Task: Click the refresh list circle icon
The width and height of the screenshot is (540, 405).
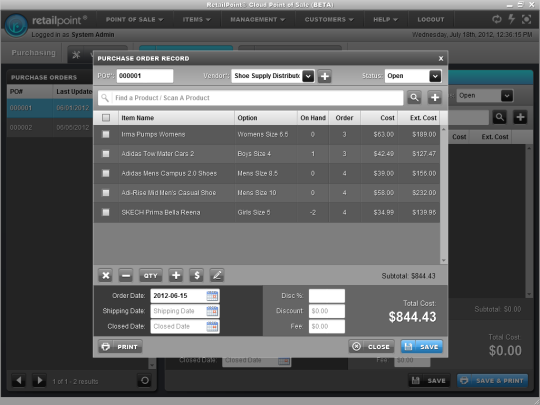Action: 145,381
